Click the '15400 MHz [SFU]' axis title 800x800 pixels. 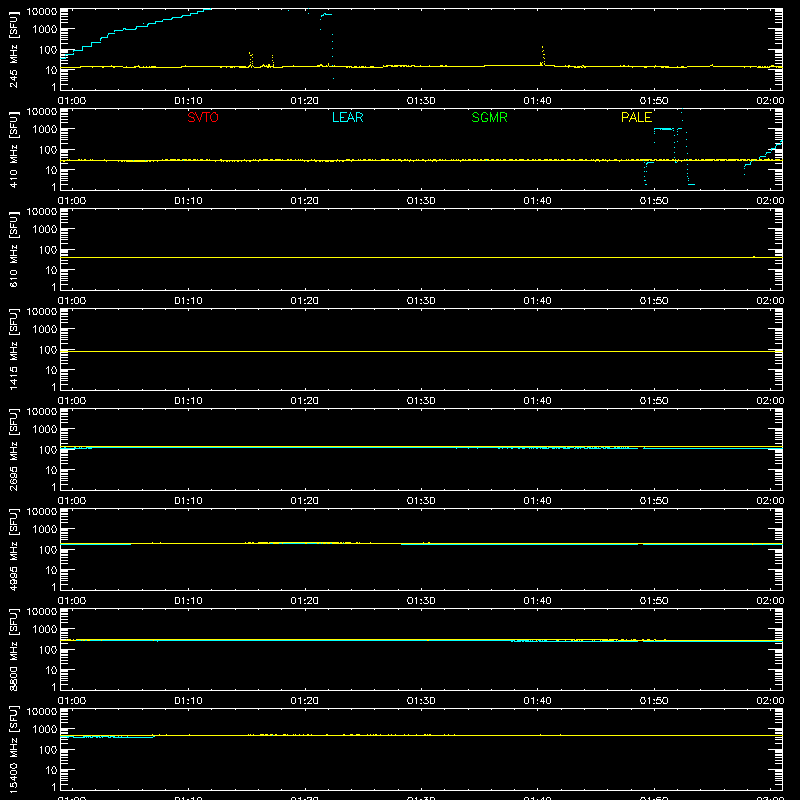(x=13, y=749)
